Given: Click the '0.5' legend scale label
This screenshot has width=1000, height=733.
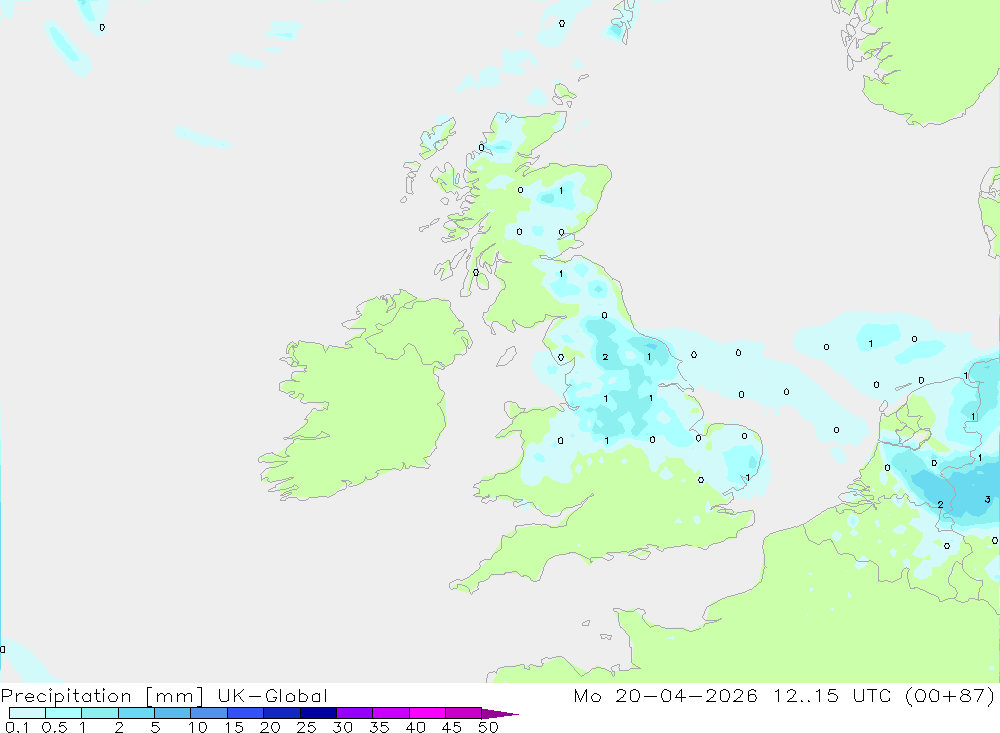Looking at the screenshot, I should 54,727.
